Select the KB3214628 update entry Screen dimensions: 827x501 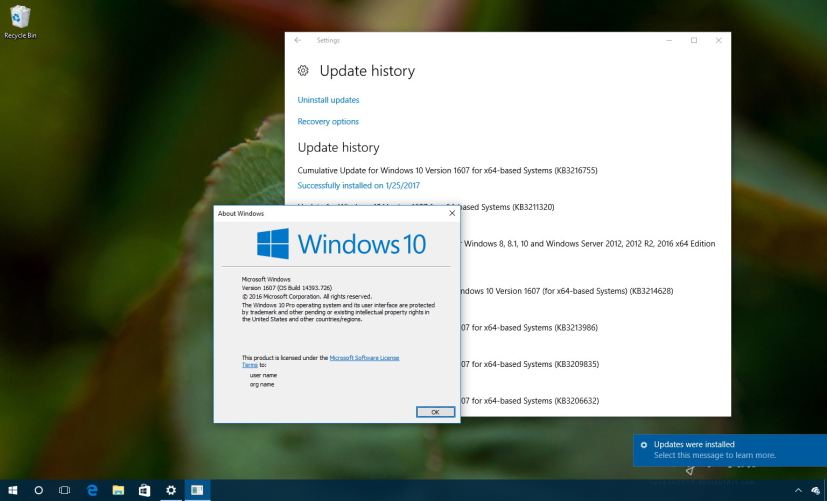pos(567,291)
